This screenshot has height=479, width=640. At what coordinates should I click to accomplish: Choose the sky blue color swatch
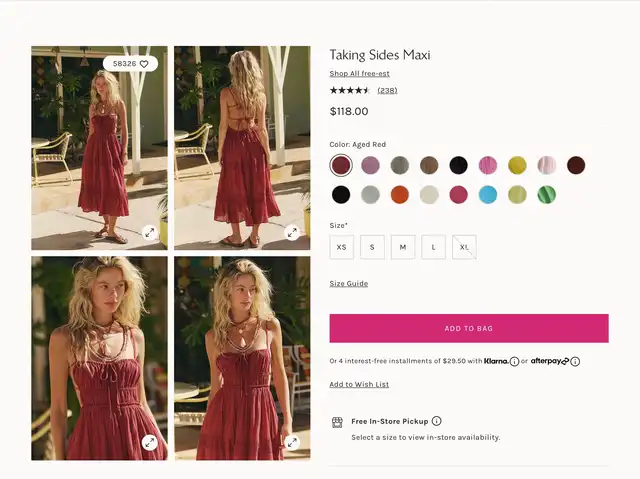coord(488,195)
